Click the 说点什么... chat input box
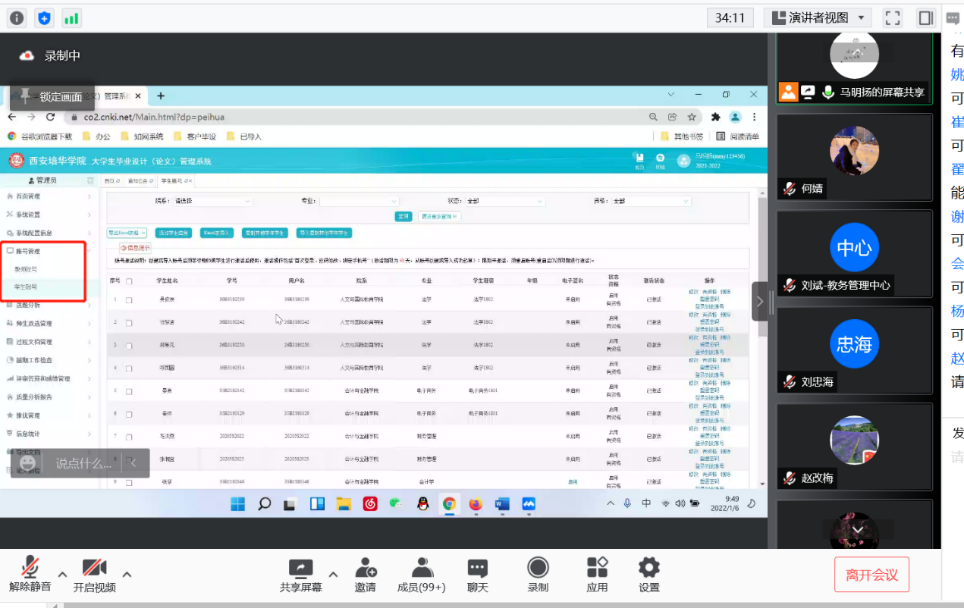964x608 pixels. pos(83,463)
